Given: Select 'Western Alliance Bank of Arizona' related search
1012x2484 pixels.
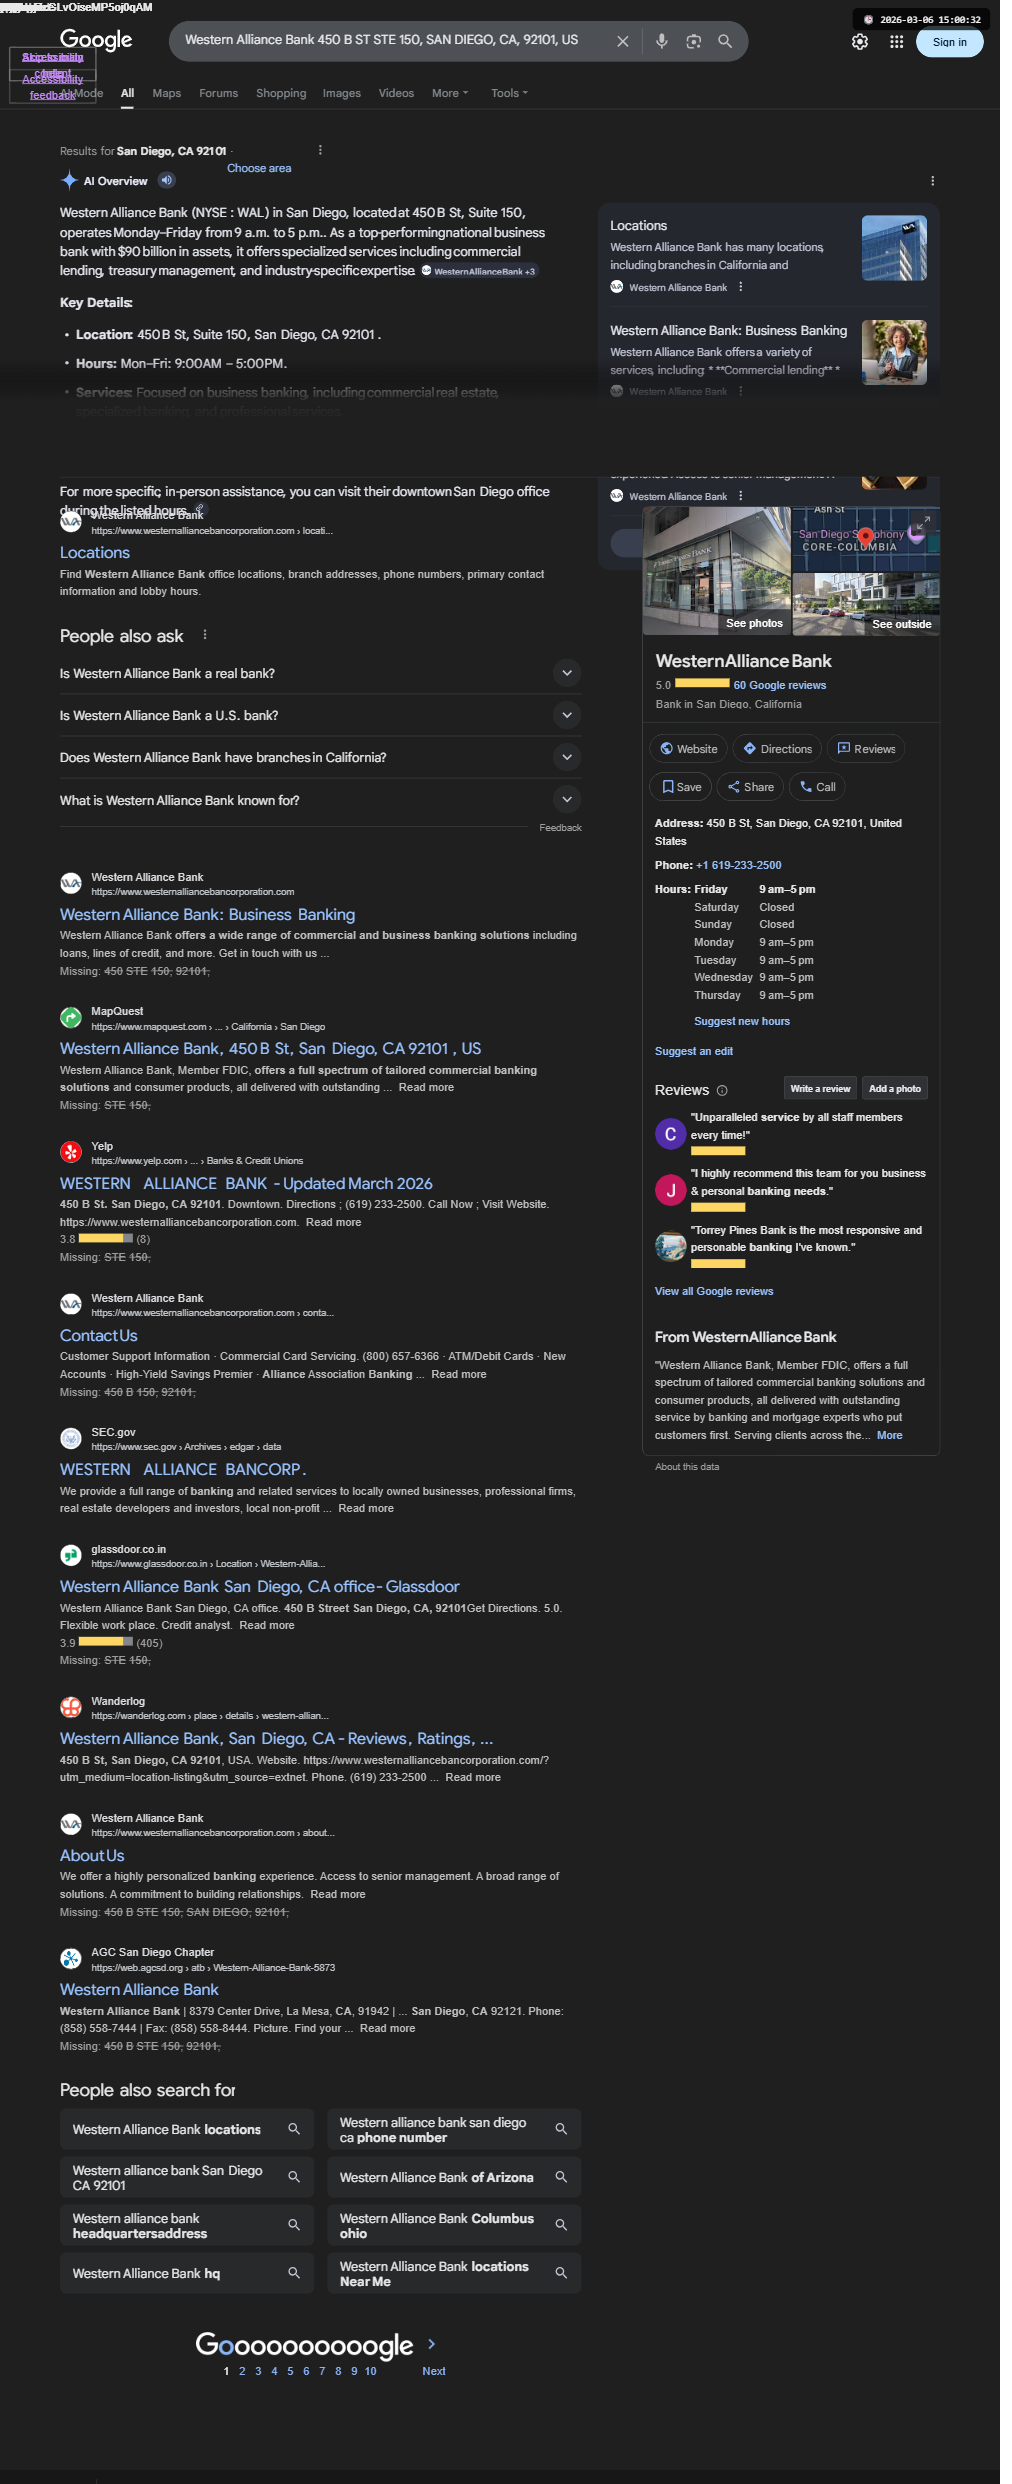Looking at the screenshot, I should point(454,2177).
